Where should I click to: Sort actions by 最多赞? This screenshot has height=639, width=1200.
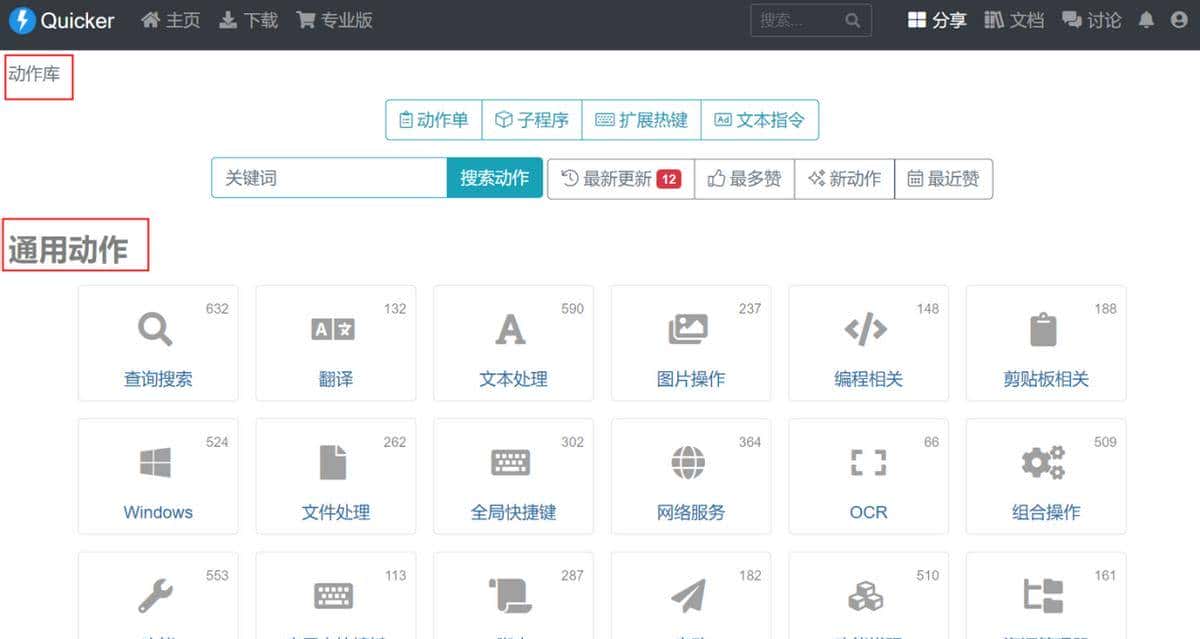point(744,178)
